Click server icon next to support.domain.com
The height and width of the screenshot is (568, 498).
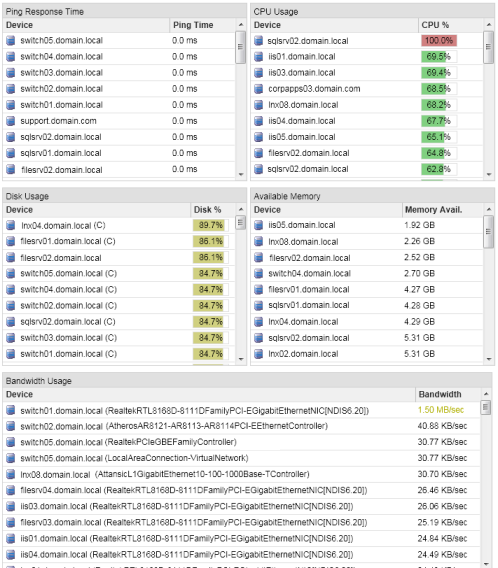(x=11, y=121)
